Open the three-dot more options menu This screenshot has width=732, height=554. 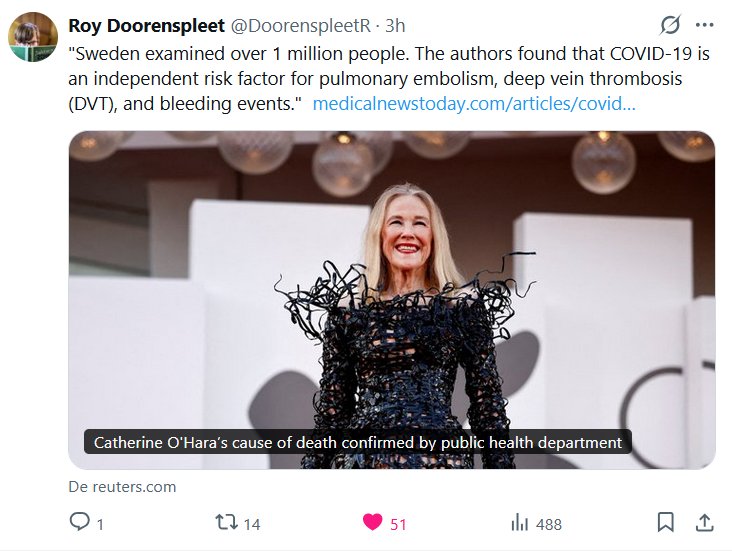coord(705,25)
